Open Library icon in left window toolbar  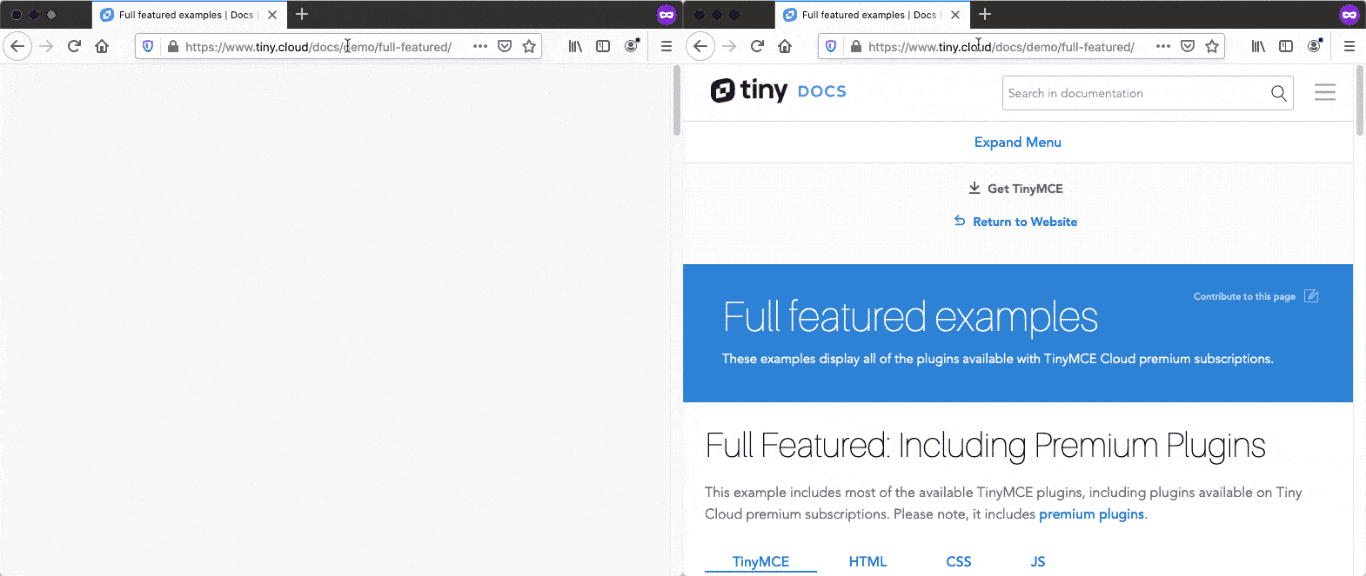(576, 46)
